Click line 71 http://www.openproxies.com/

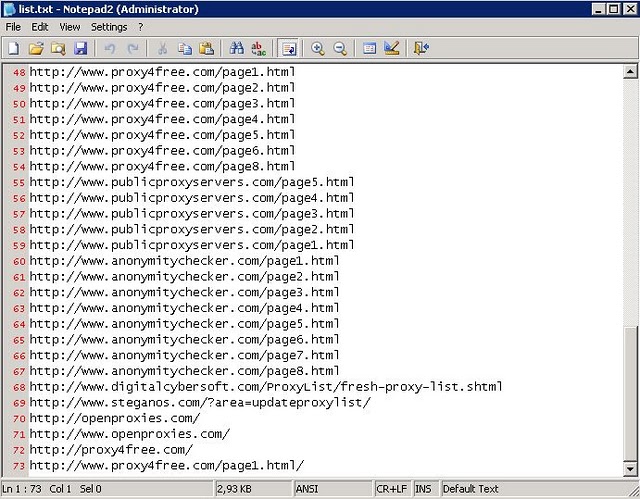click(130, 434)
